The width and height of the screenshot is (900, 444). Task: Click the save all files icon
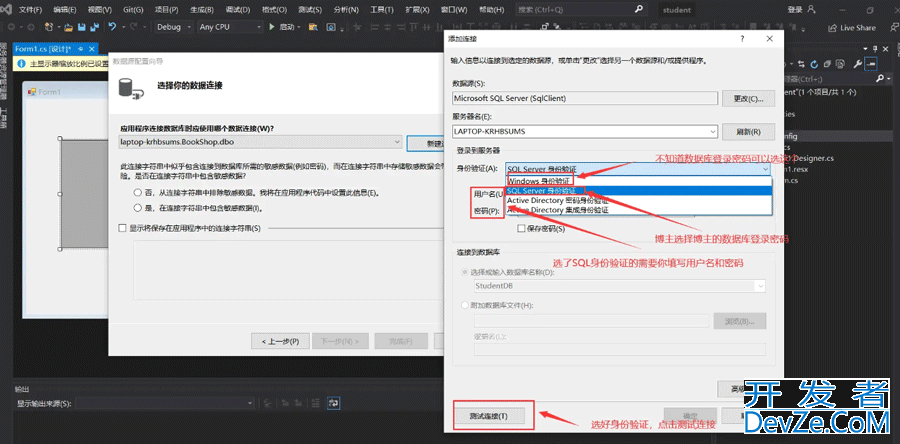(93, 27)
